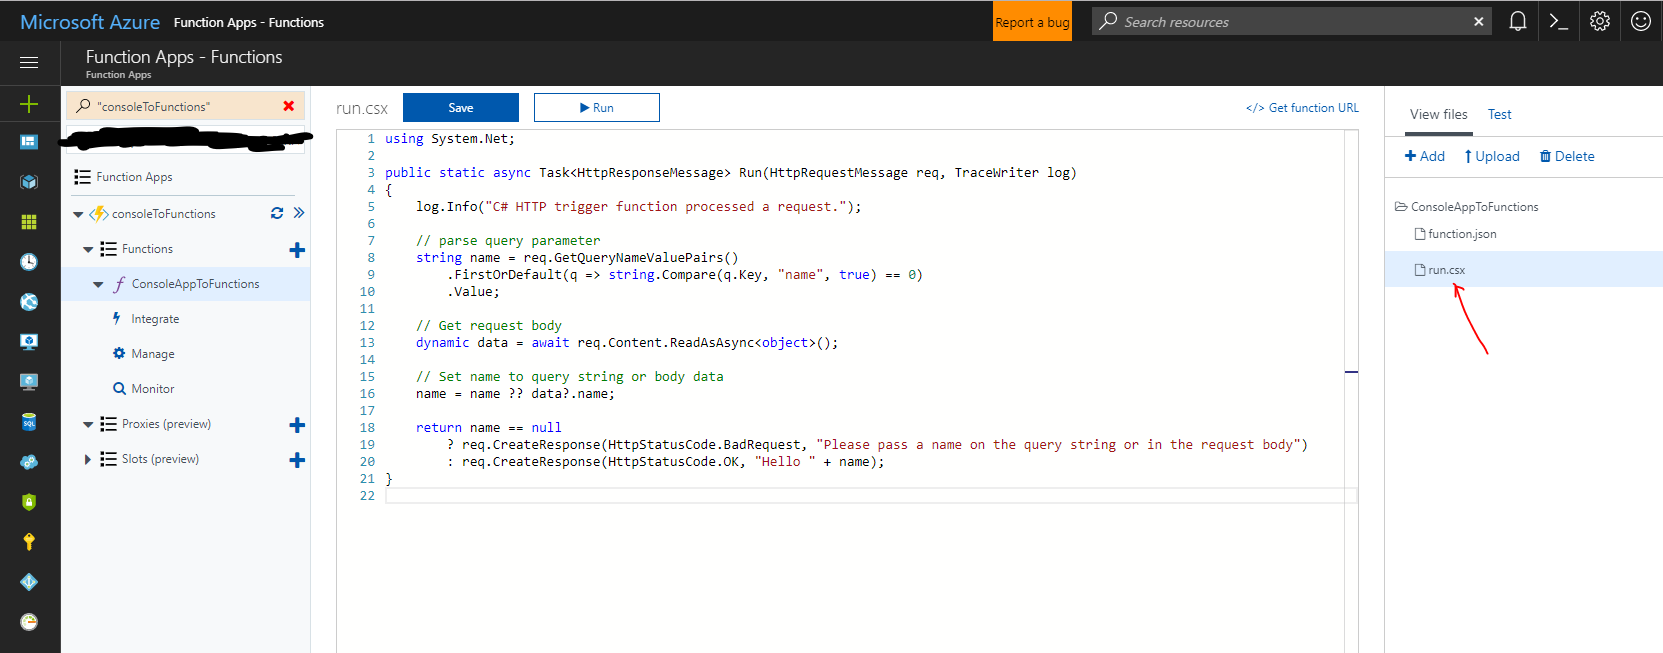Screen dimensions: 1663x653
Task: Click the double-chevron icon next to consoleToFunctions
Action: [299, 213]
